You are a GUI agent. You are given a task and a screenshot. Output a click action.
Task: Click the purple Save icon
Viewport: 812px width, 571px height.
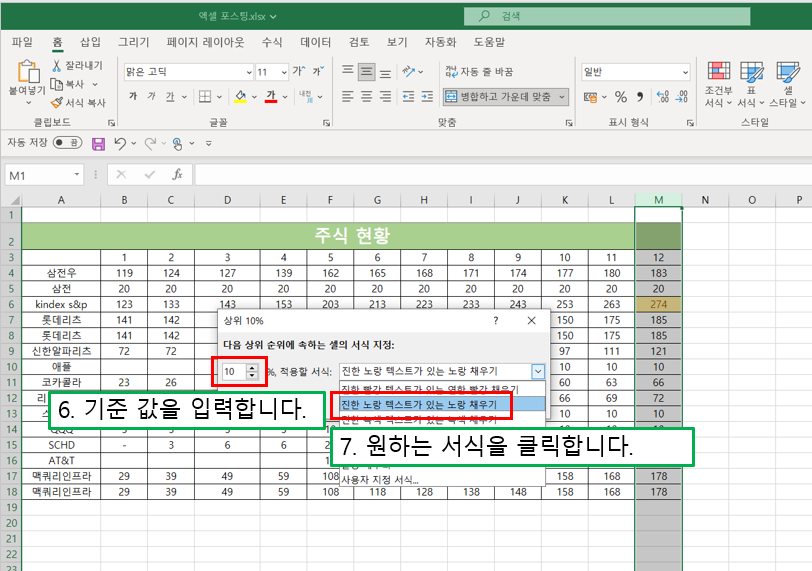(x=98, y=143)
